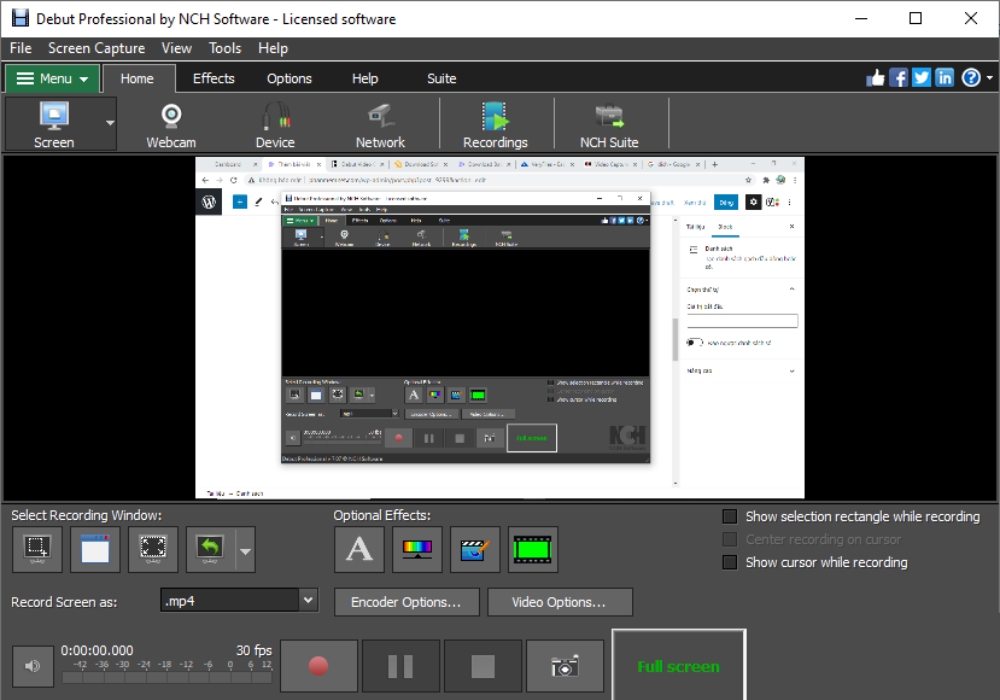Select Network capture source

380,126
